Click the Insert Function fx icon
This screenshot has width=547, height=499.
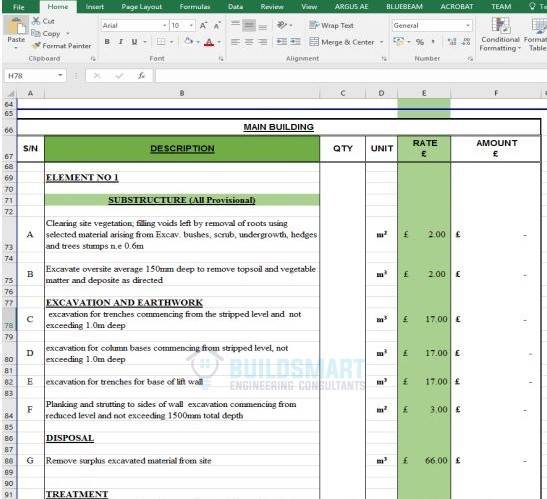tap(141, 75)
